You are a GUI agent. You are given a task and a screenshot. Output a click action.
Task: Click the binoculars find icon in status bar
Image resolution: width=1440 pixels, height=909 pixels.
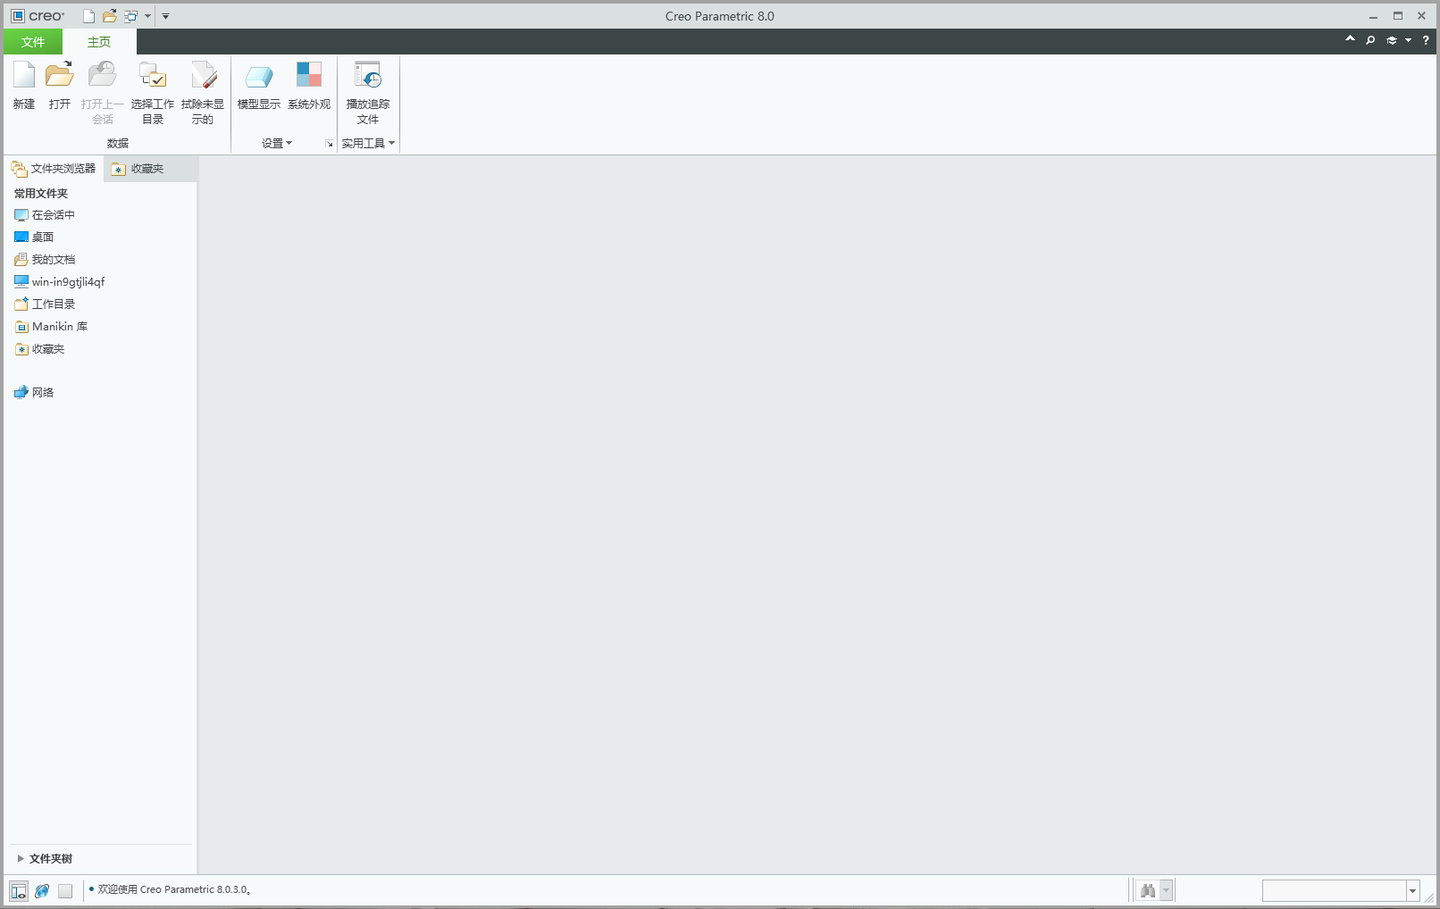[x=1148, y=890]
